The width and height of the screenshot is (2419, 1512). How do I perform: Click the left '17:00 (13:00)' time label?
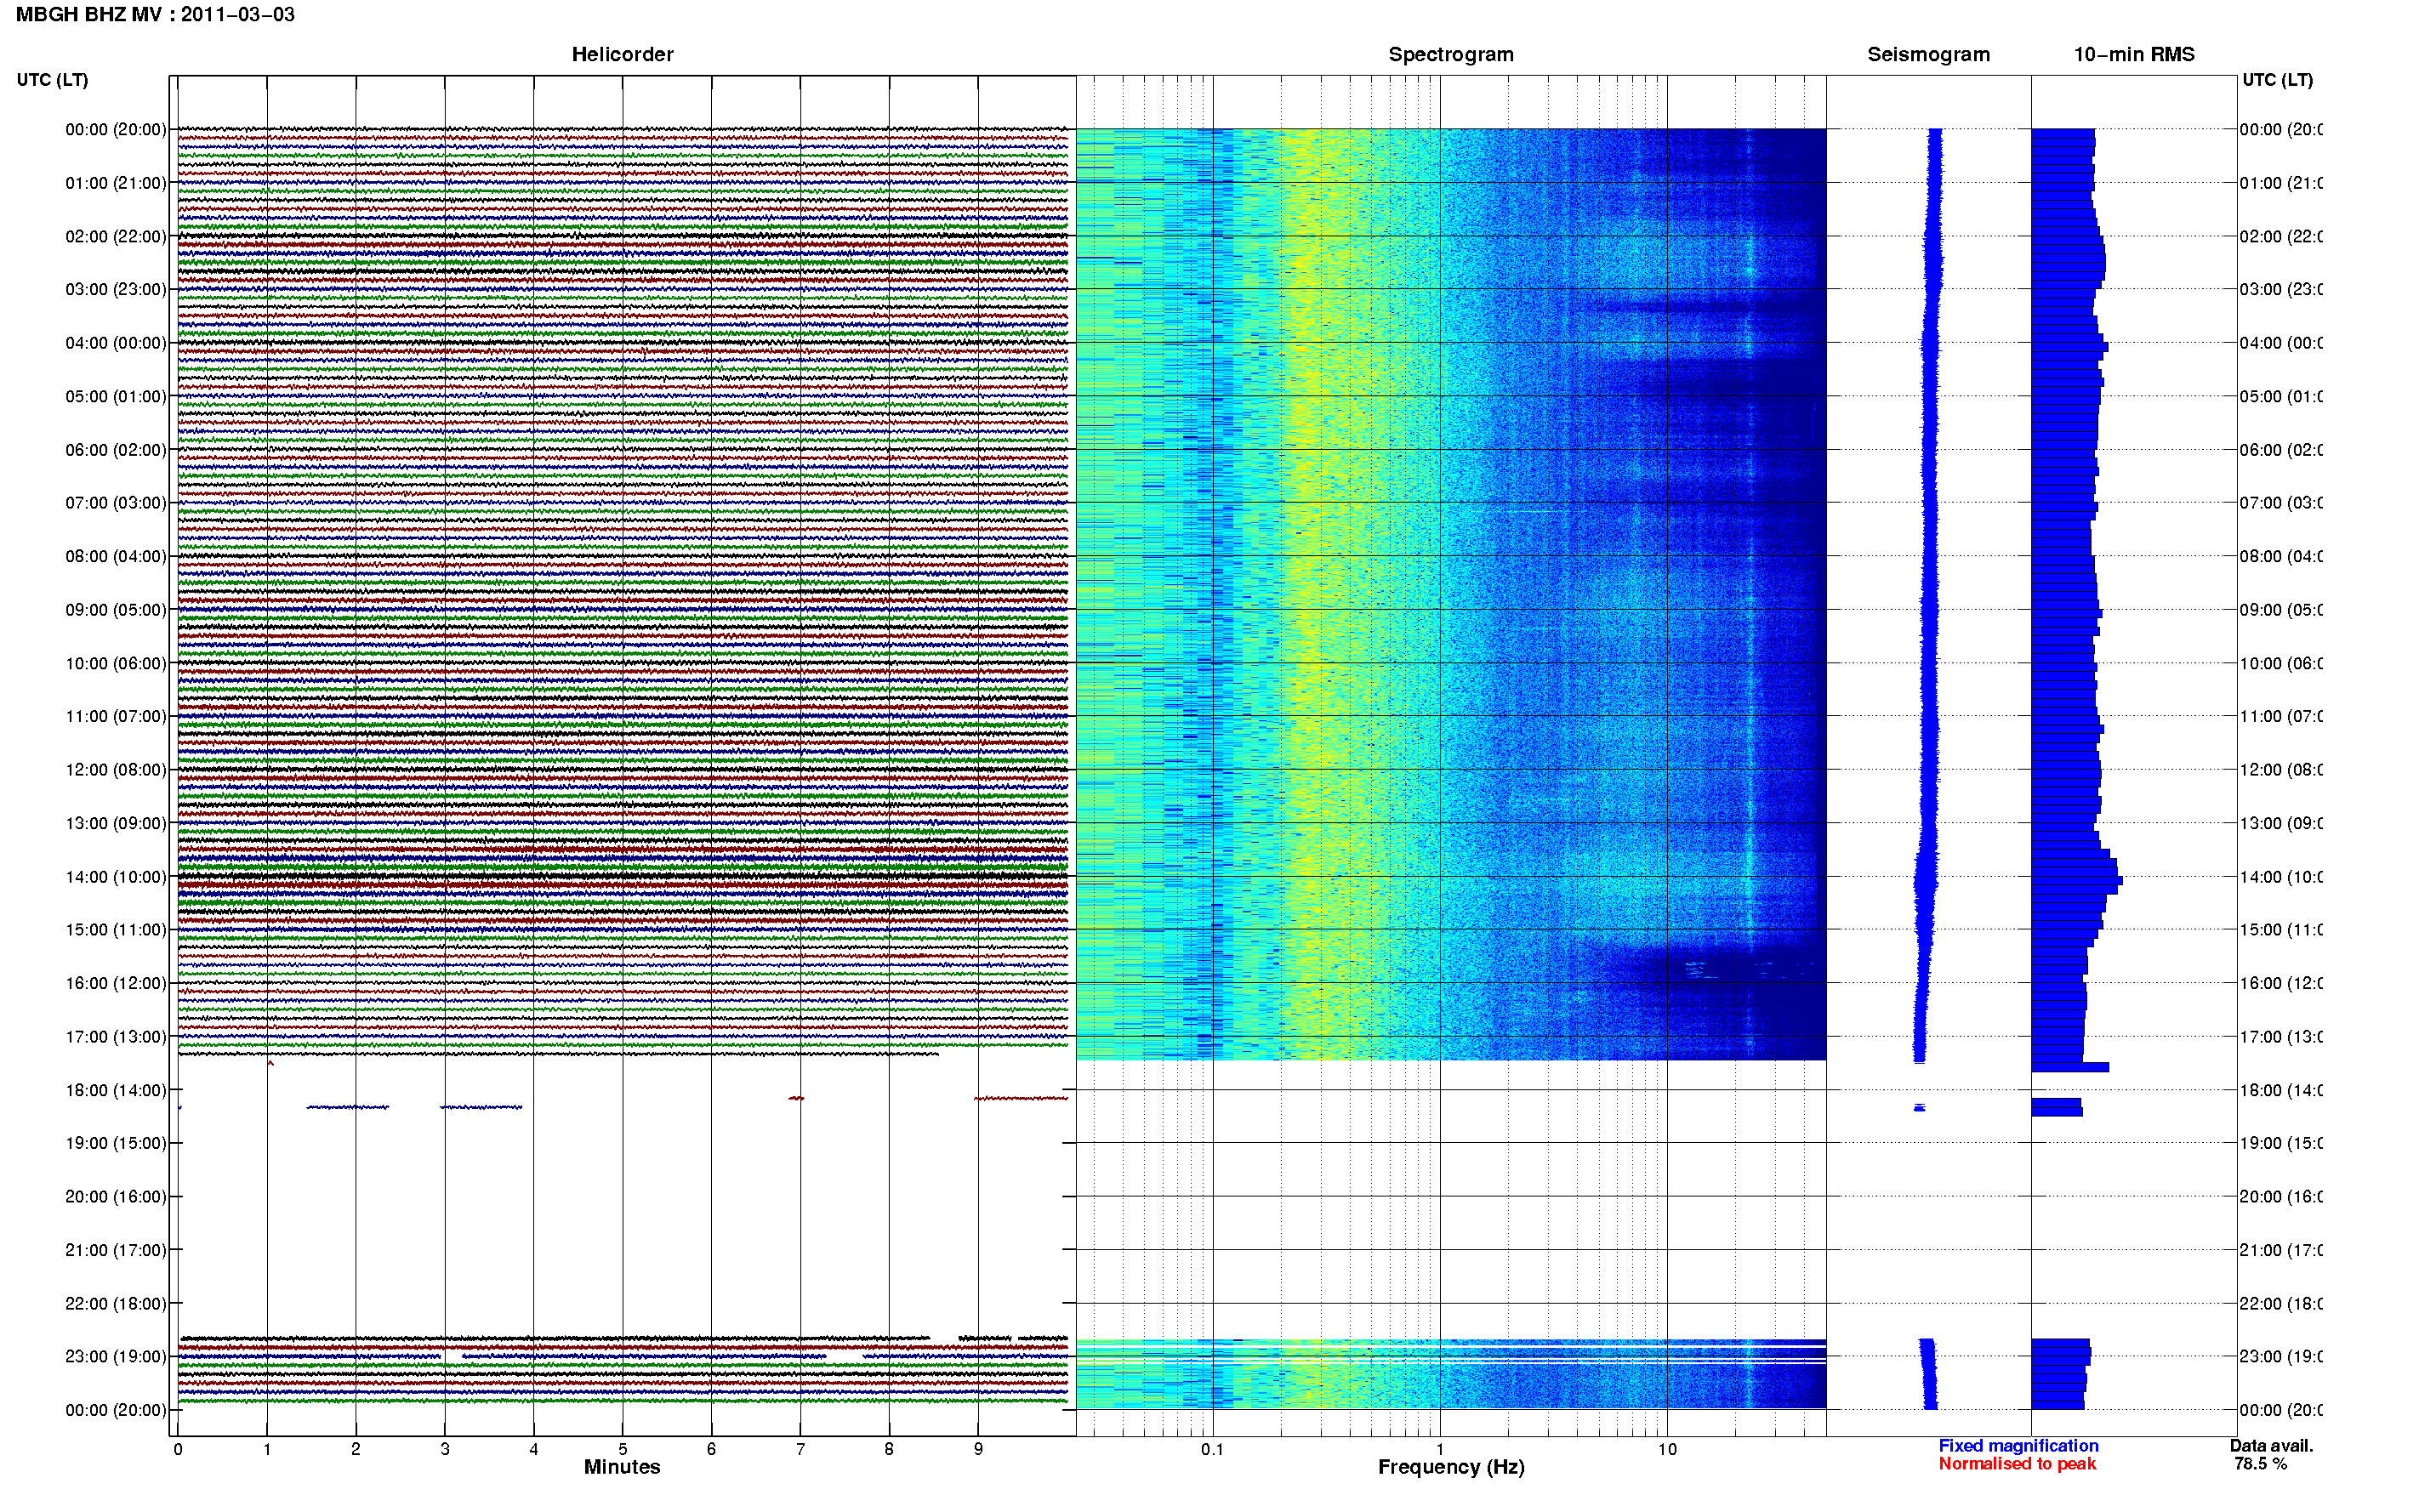coord(116,1037)
